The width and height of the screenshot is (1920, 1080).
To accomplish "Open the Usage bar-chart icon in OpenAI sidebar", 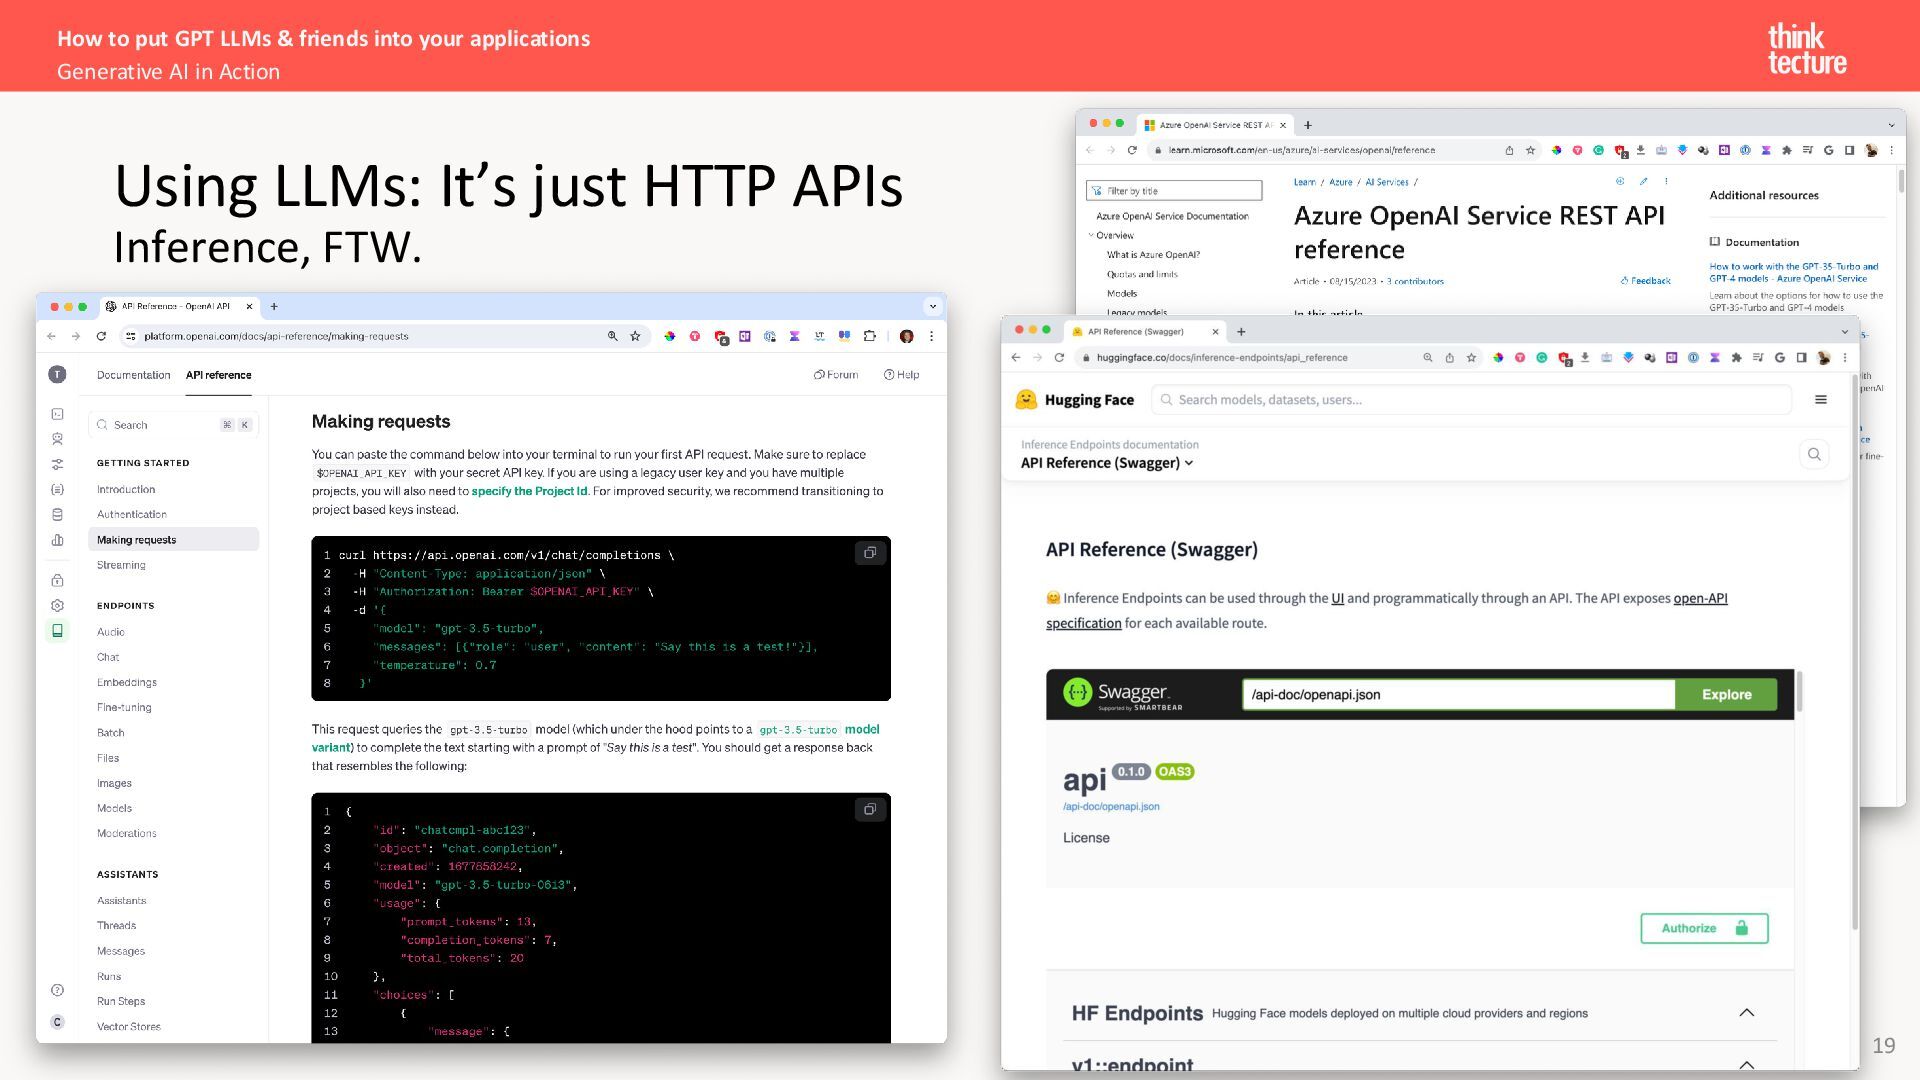I will click(x=57, y=540).
